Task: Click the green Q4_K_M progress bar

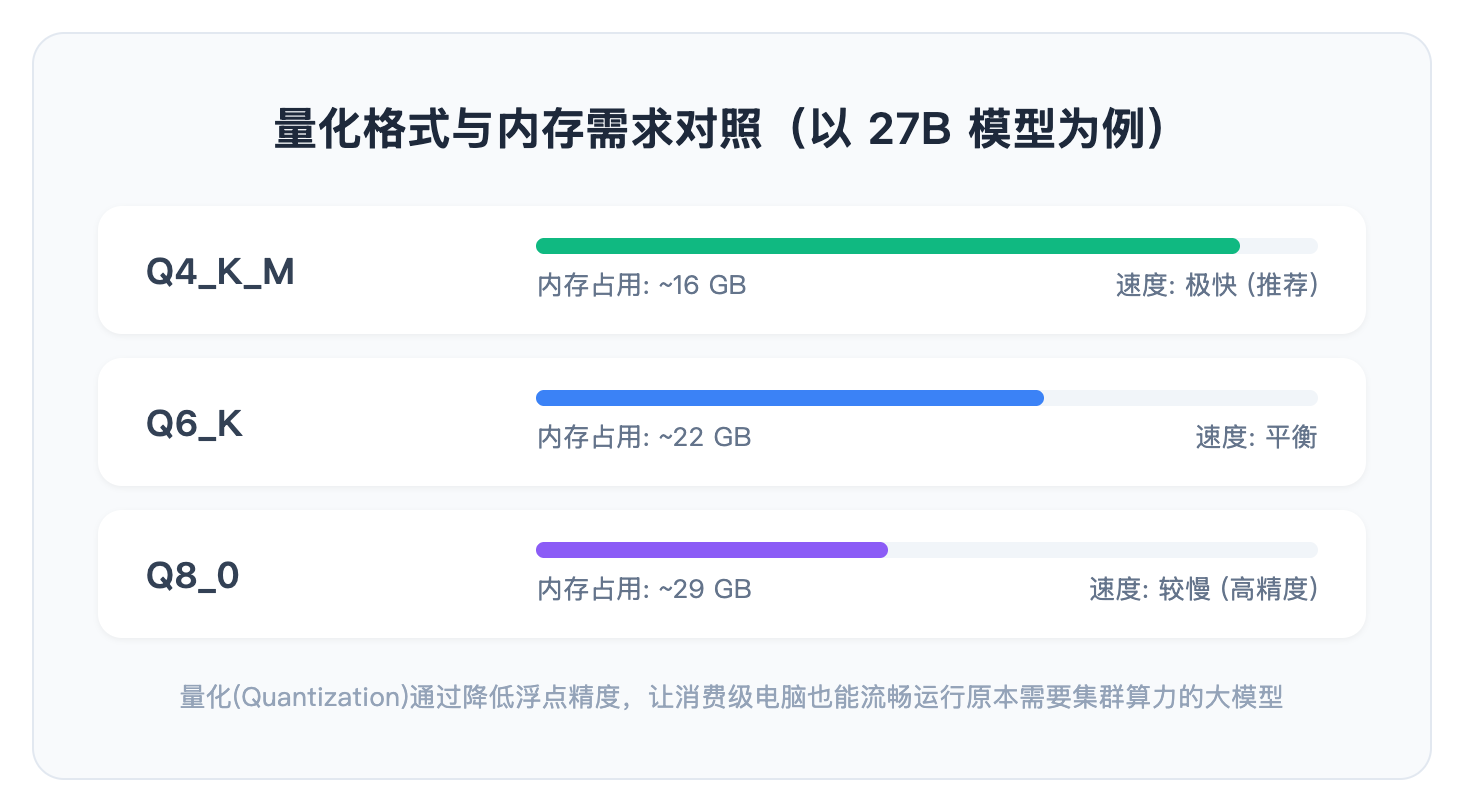Action: click(x=888, y=246)
